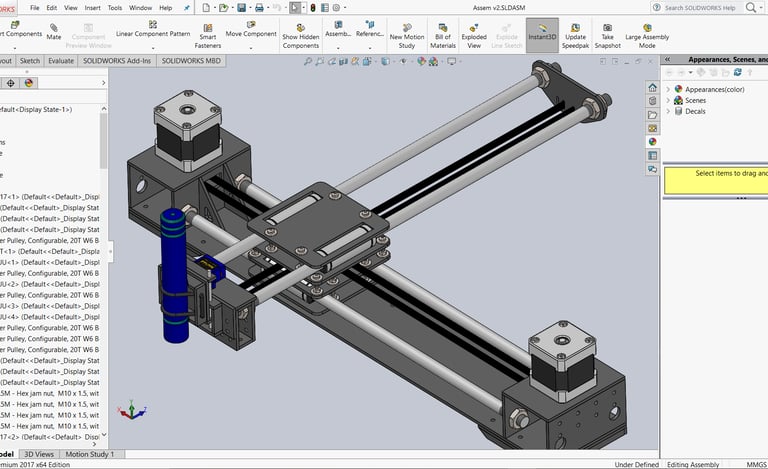The height and width of the screenshot is (469, 768).
Task: Click the Apply Scene icon
Action: (433, 61)
